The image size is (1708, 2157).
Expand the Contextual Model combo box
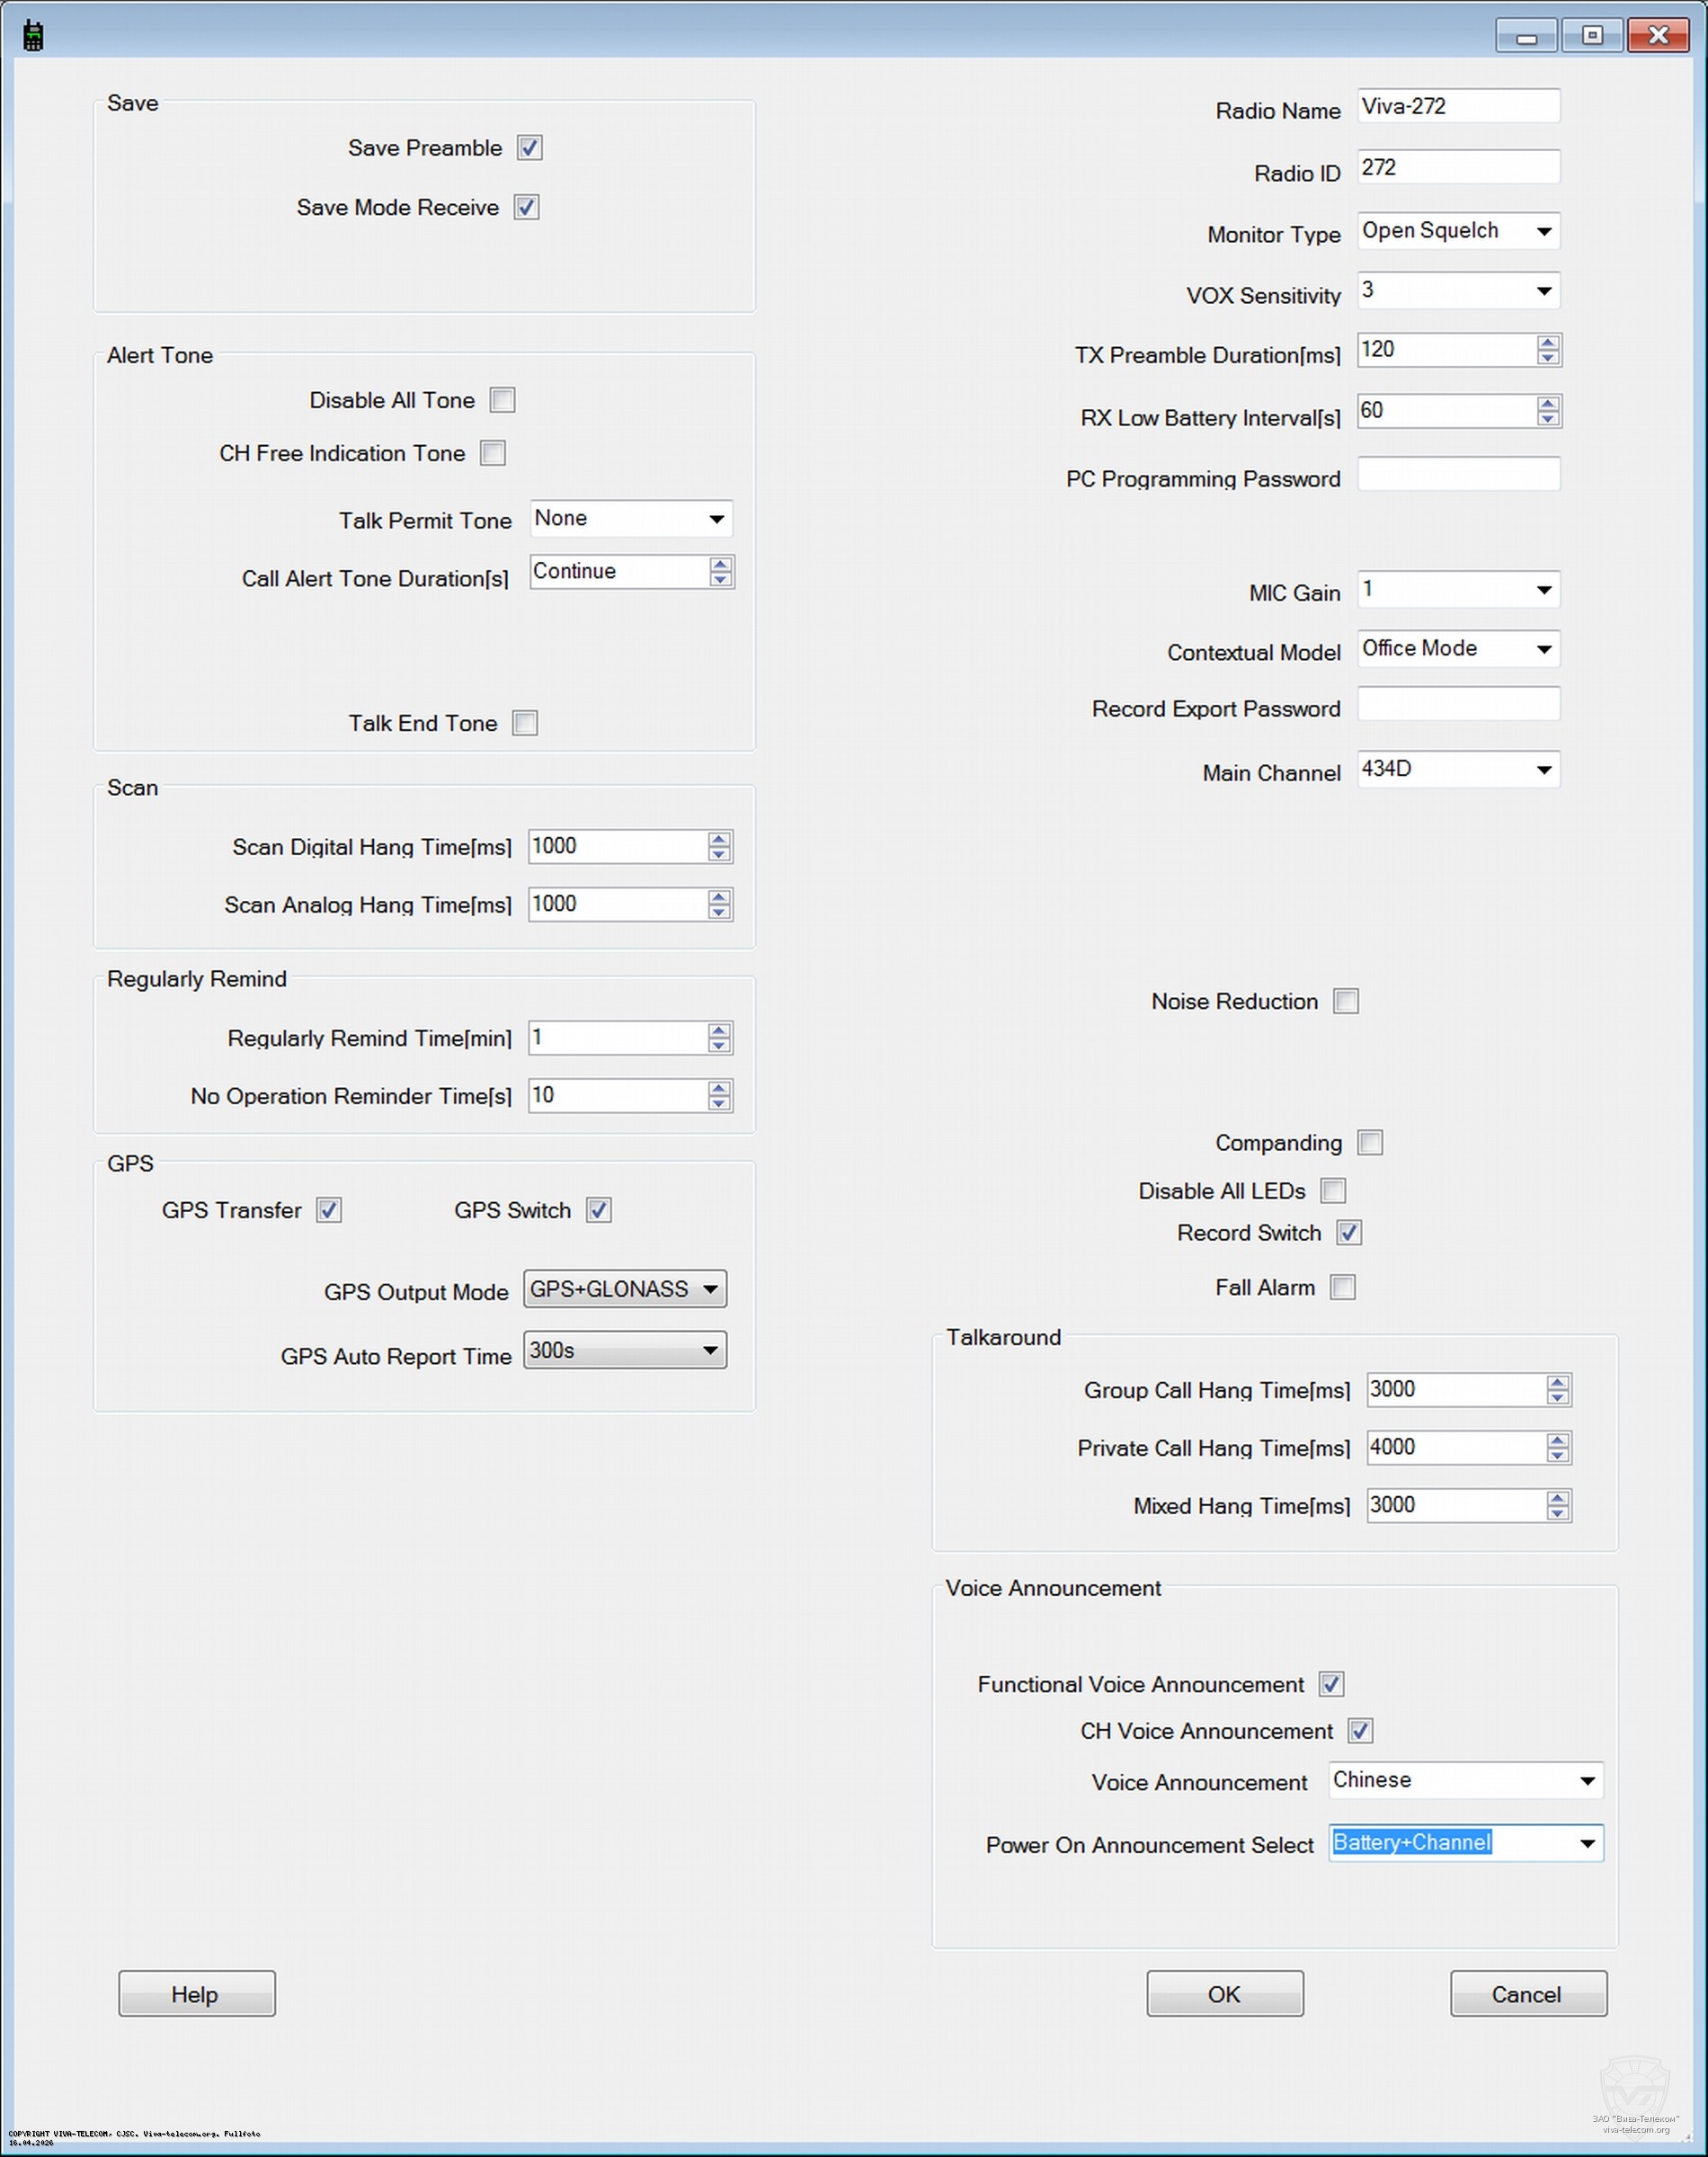click(1543, 649)
